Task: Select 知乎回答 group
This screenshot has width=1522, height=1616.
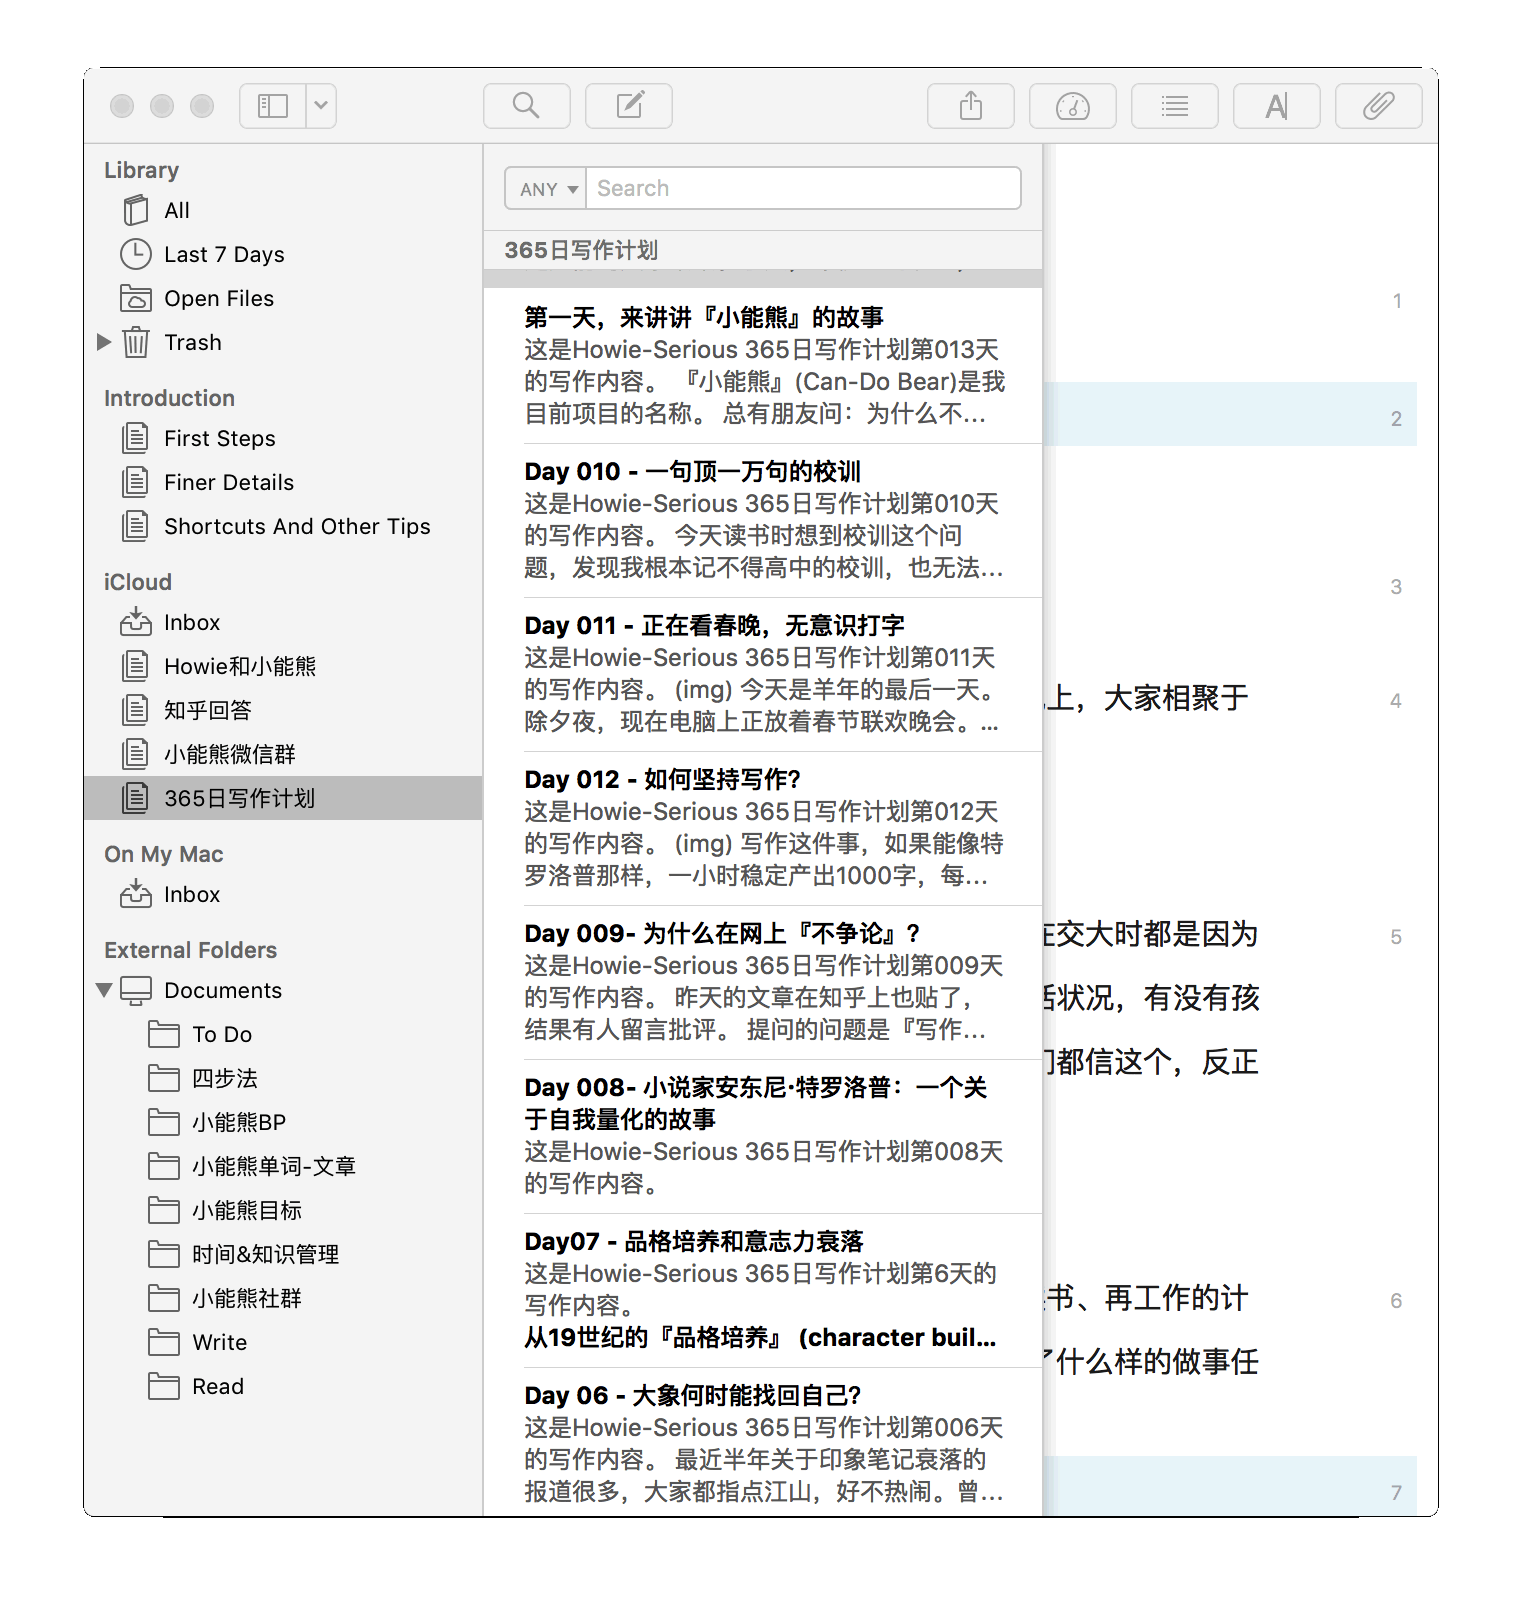Action: [283, 710]
